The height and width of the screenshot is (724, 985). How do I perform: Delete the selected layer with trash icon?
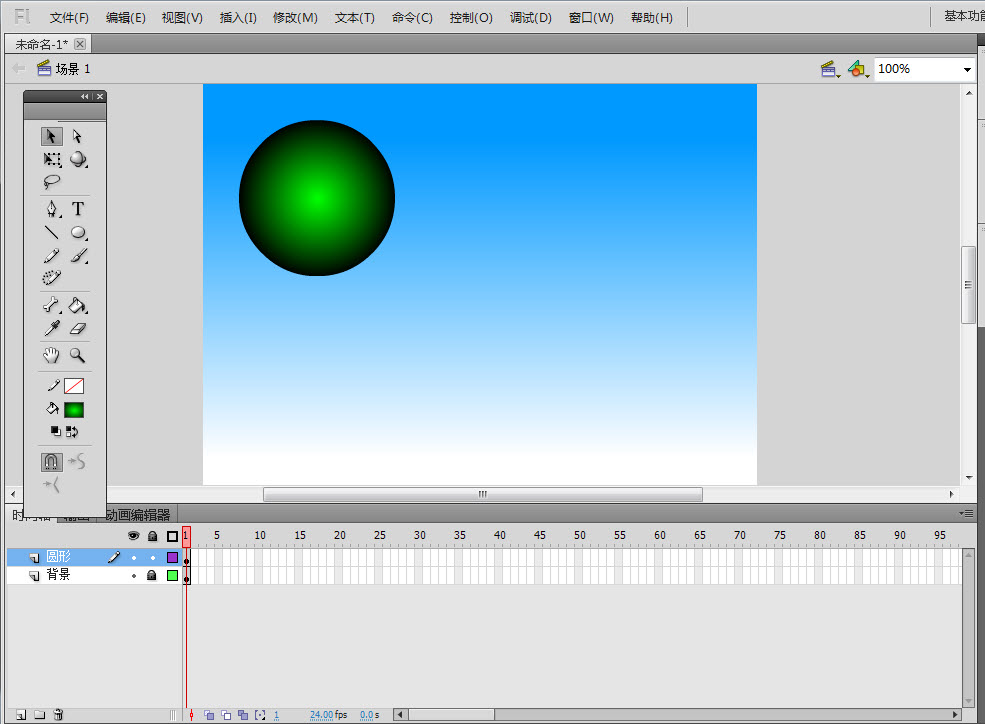coord(58,715)
